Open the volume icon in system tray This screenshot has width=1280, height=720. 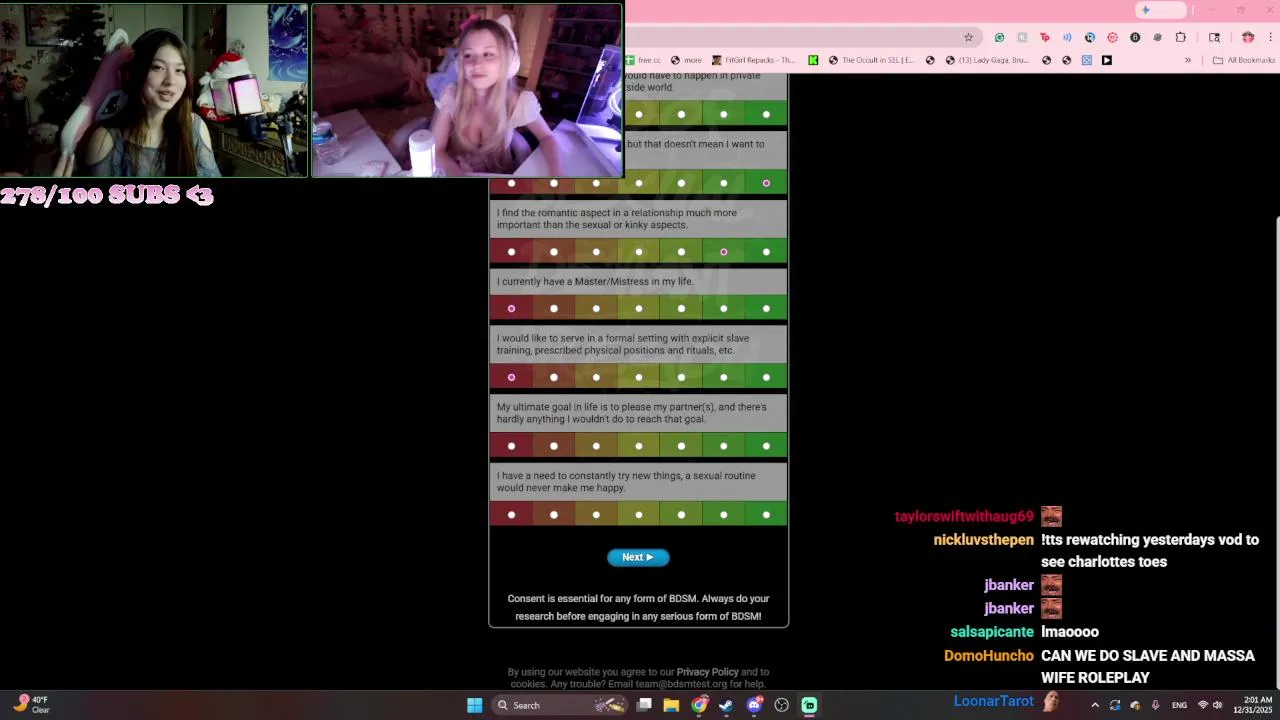1217,705
